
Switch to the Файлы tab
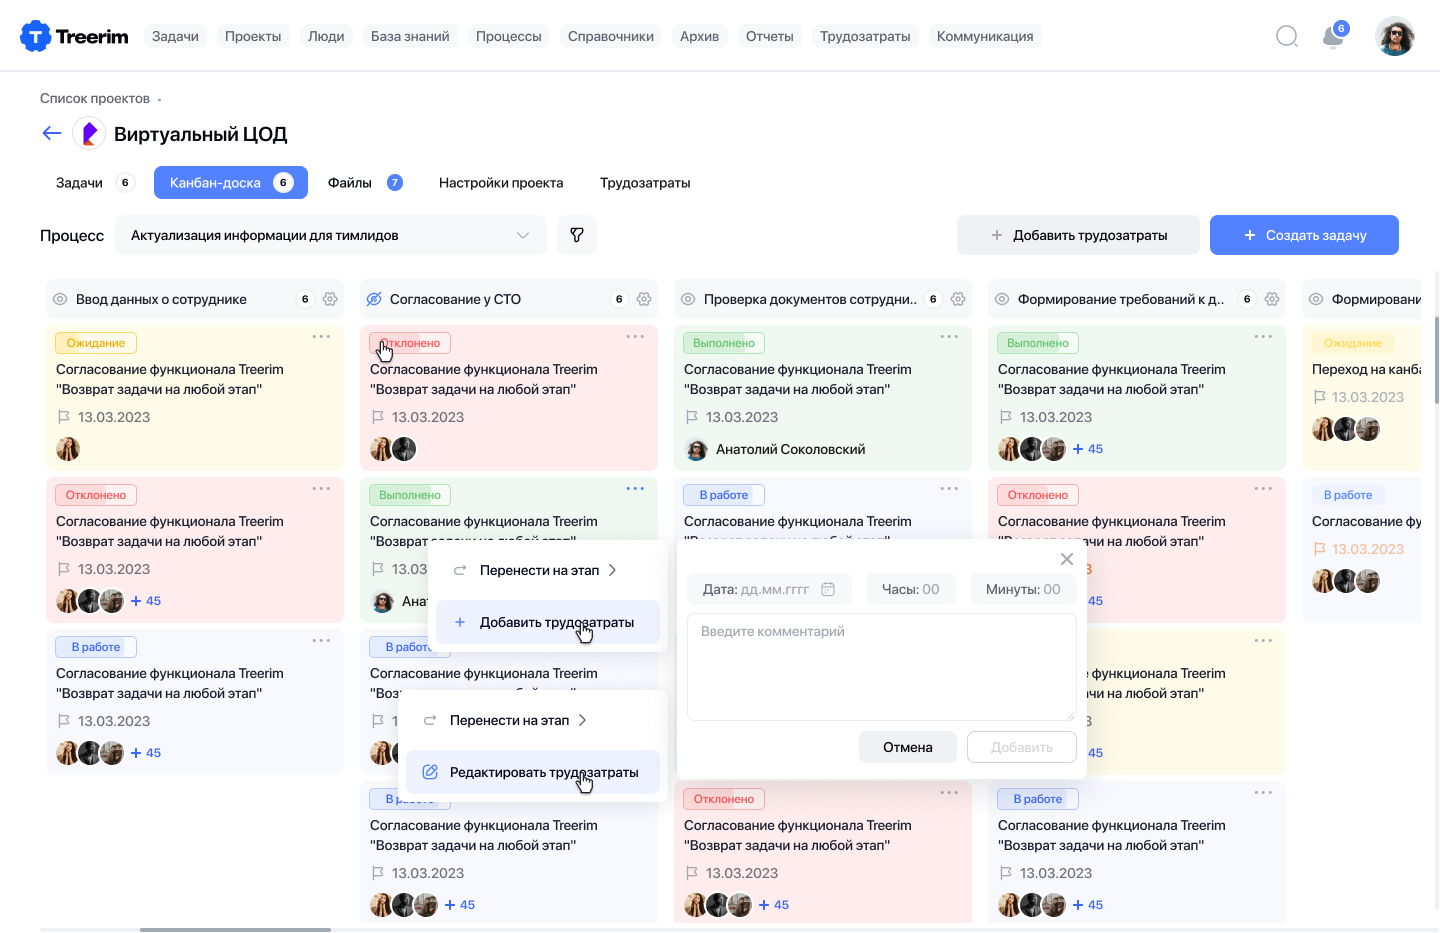click(x=351, y=183)
